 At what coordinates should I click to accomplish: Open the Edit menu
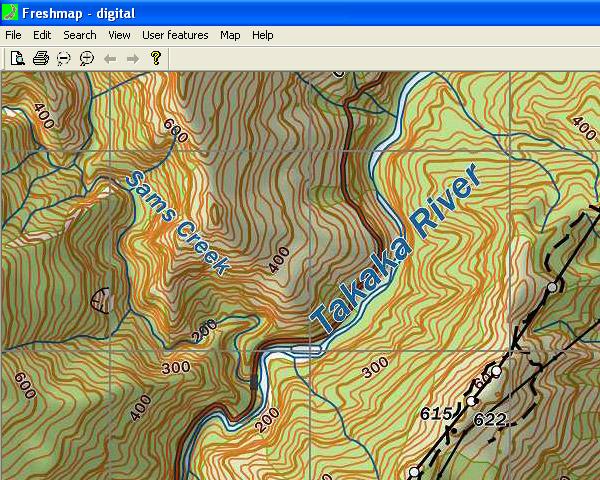42,35
